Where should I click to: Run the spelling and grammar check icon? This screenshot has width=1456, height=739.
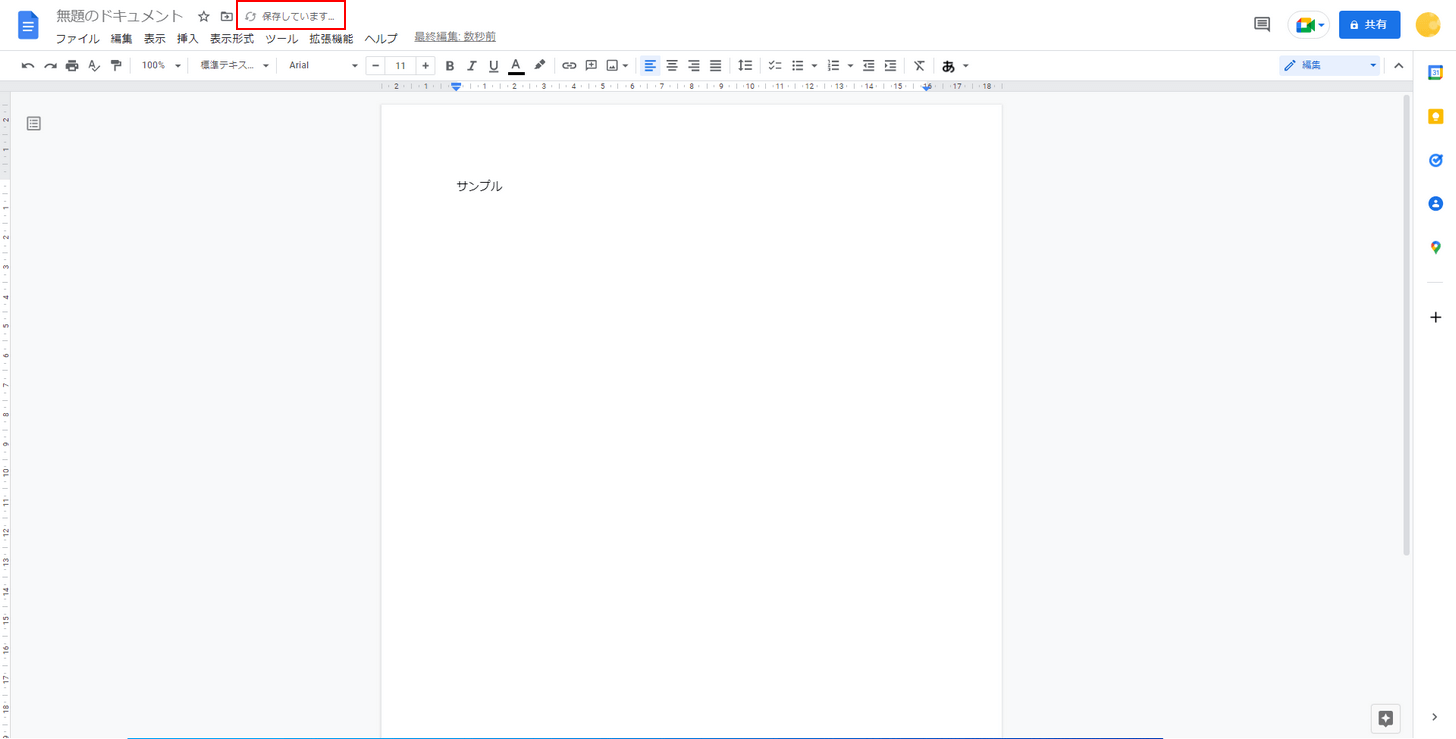tap(94, 66)
